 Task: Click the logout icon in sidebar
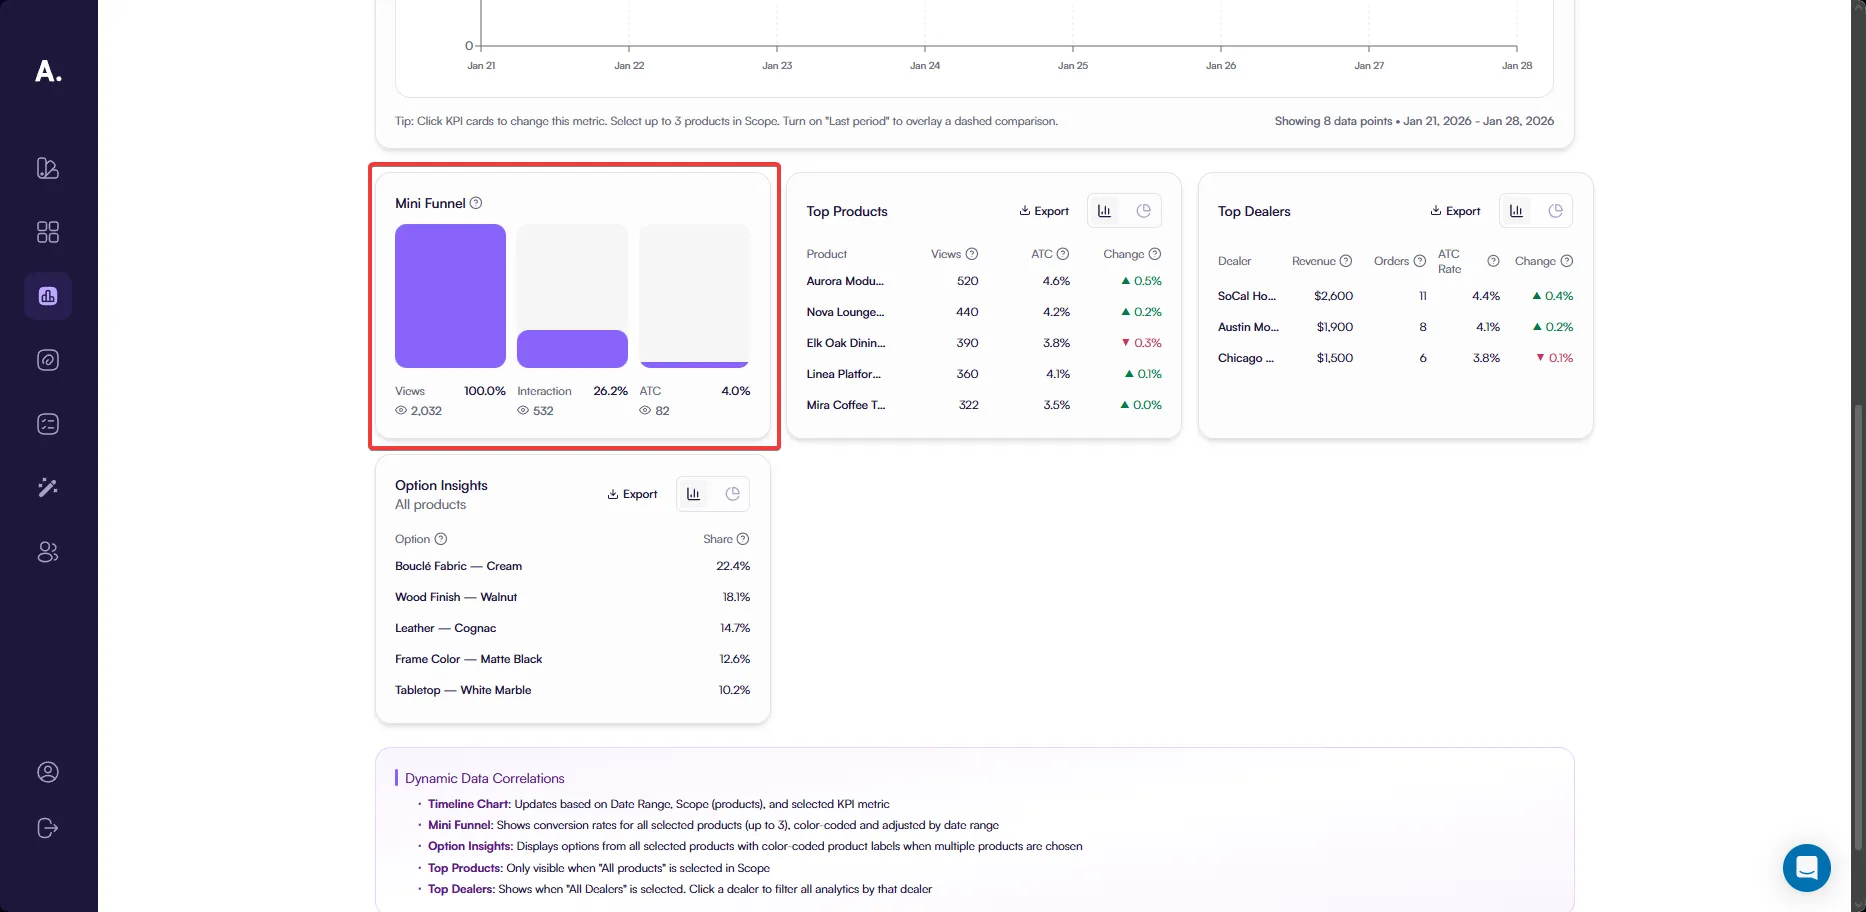coord(48,828)
